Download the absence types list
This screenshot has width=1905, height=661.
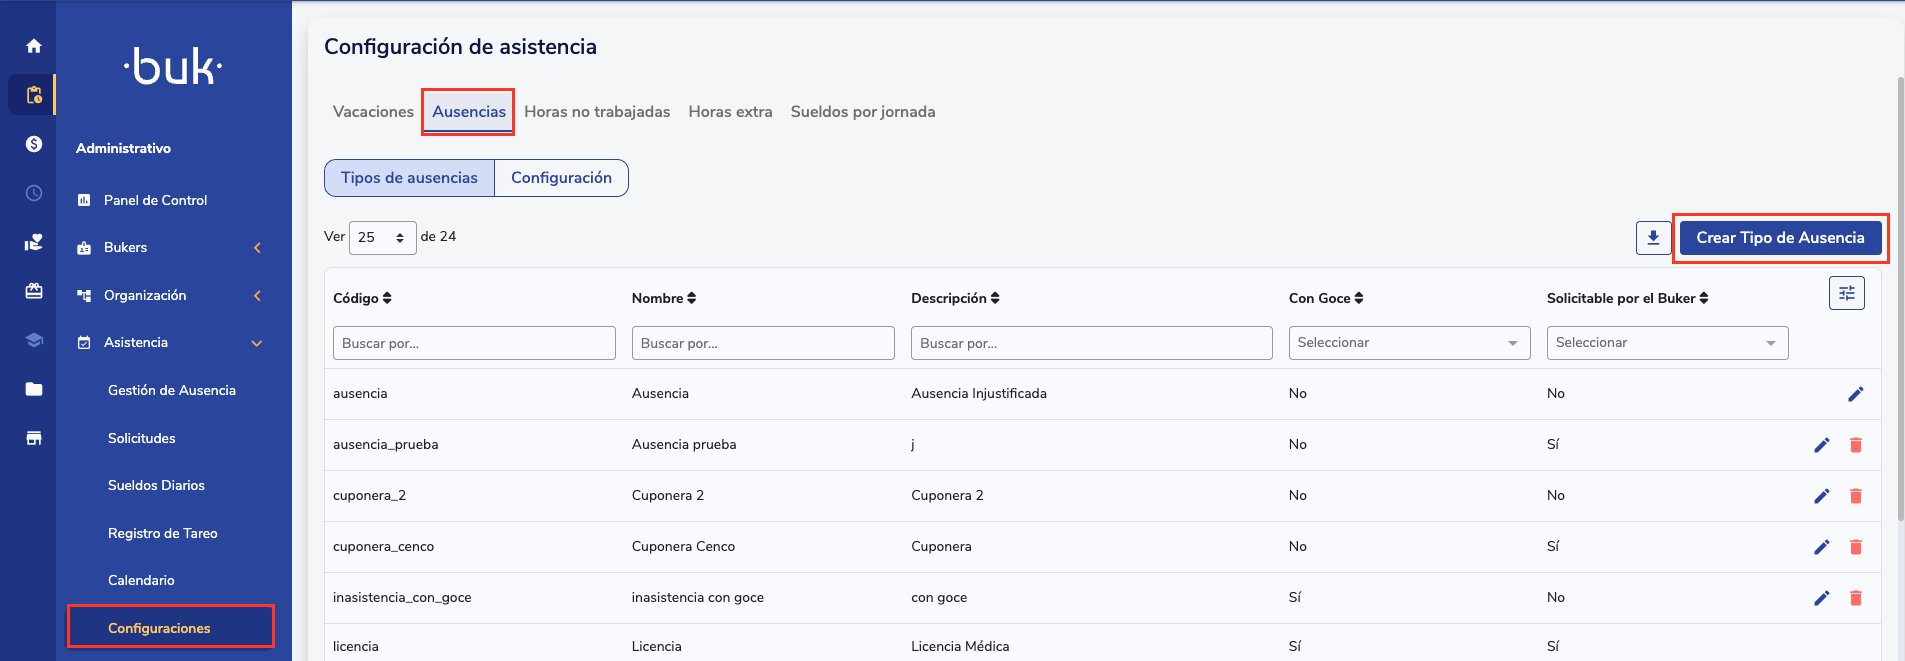[1653, 238]
